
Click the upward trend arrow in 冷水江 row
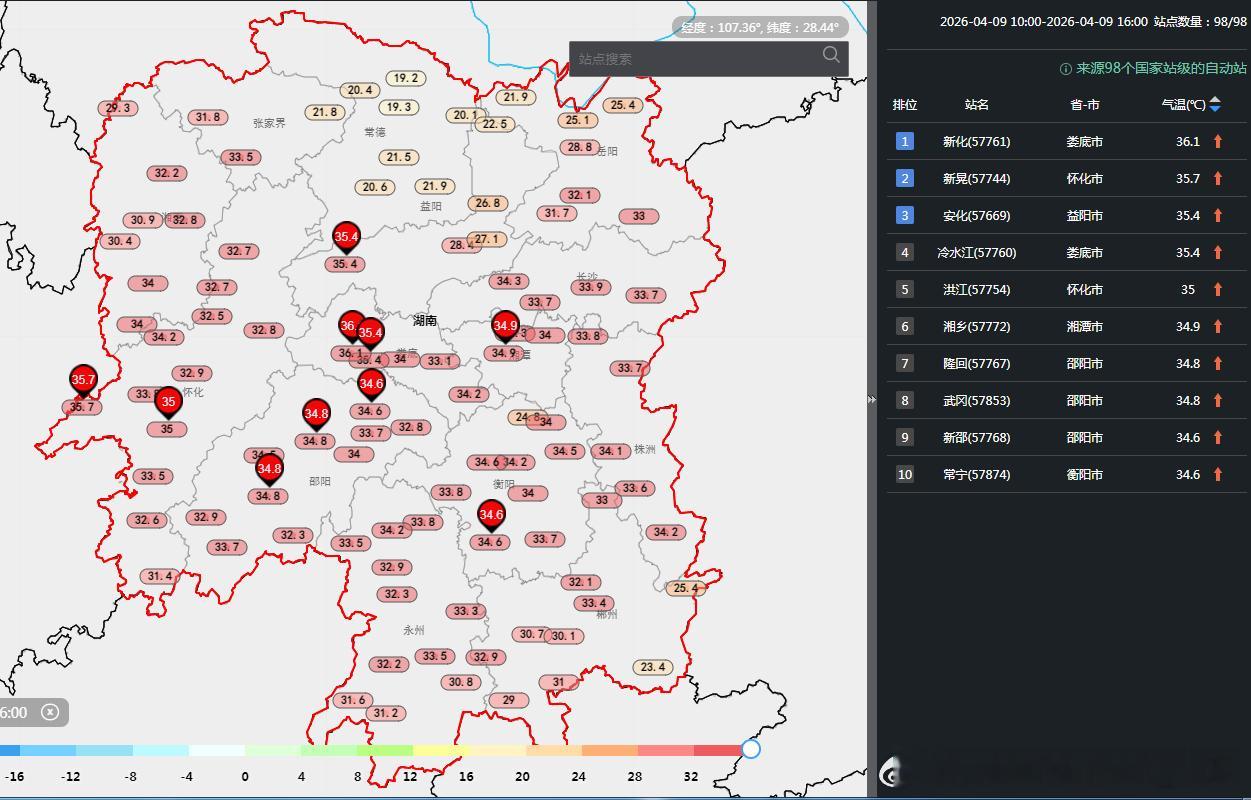tap(1218, 252)
